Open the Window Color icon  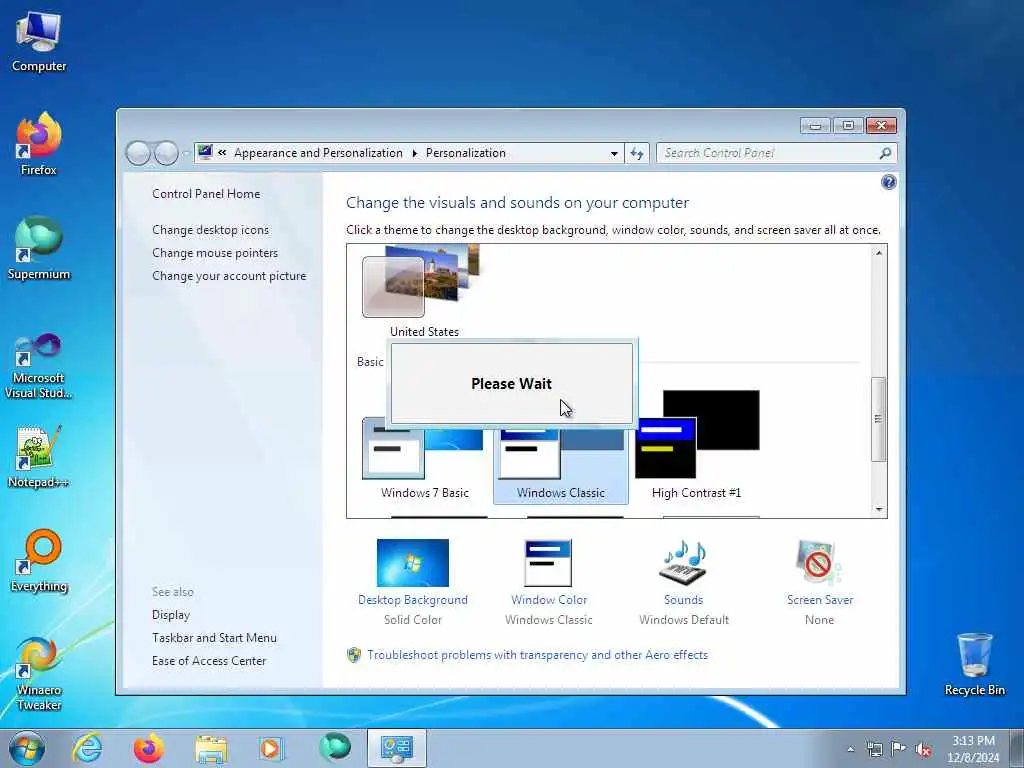click(548, 562)
